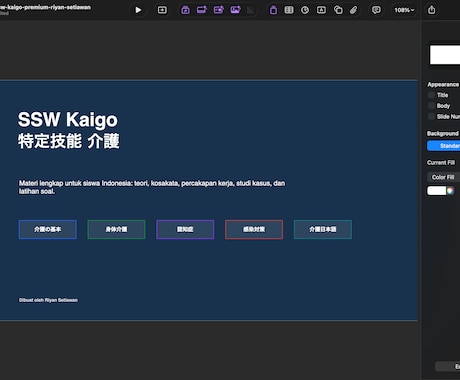460x380 pixels.
Task: Select the Japanese subtitle "特定技能 介護"
Action: (69, 141)
